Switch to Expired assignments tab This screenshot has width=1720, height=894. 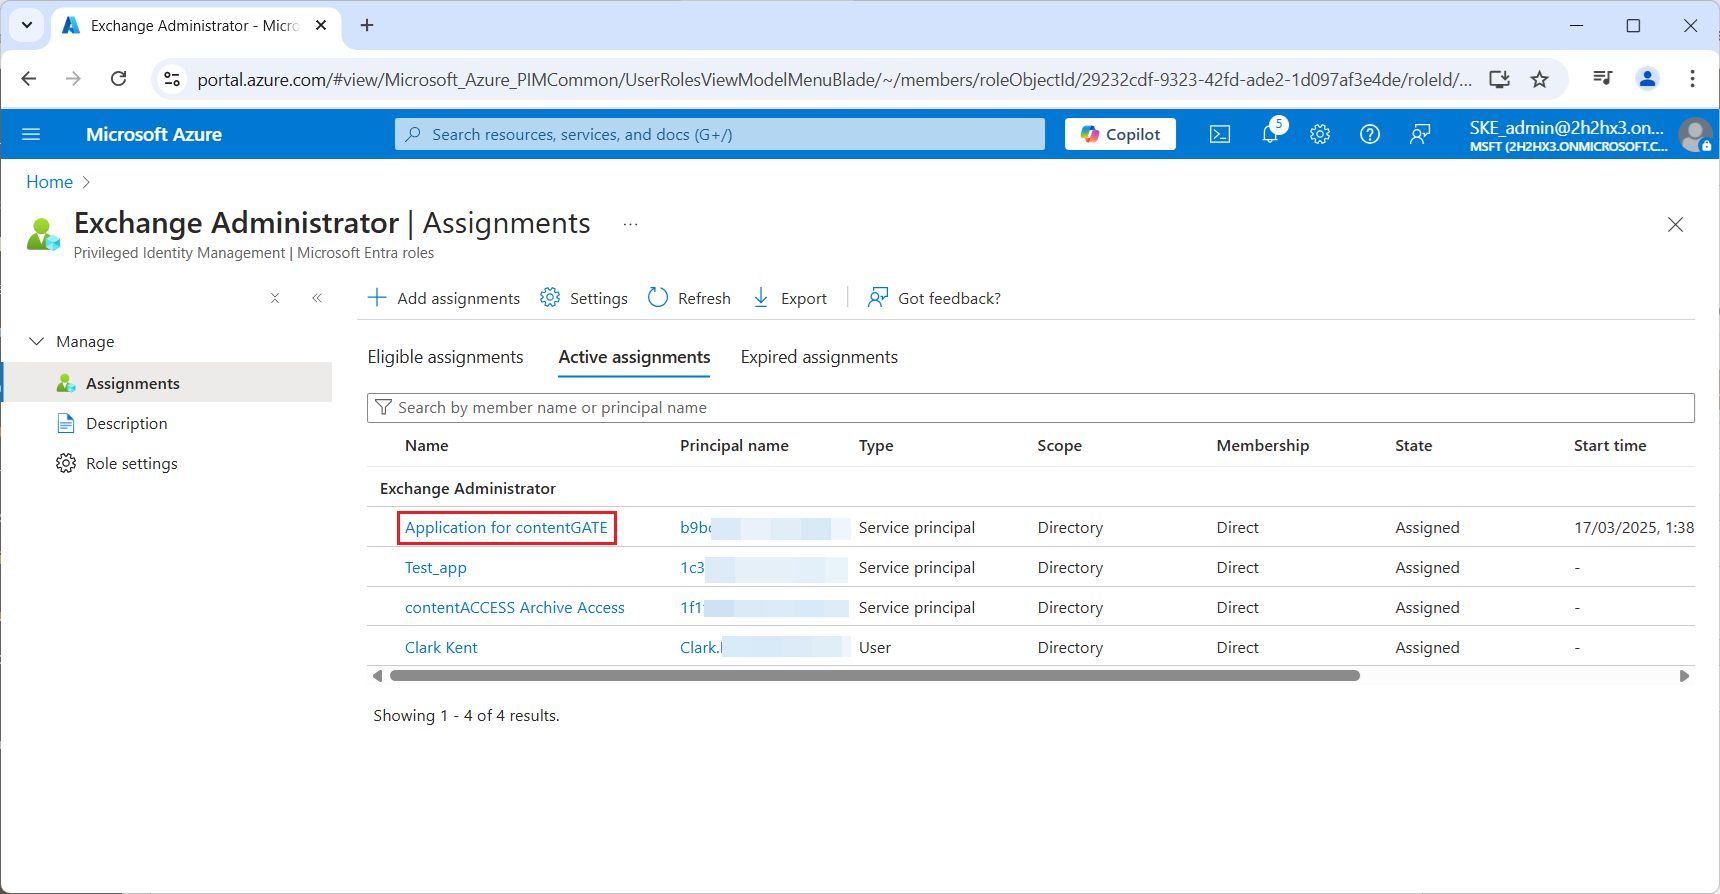819,357
